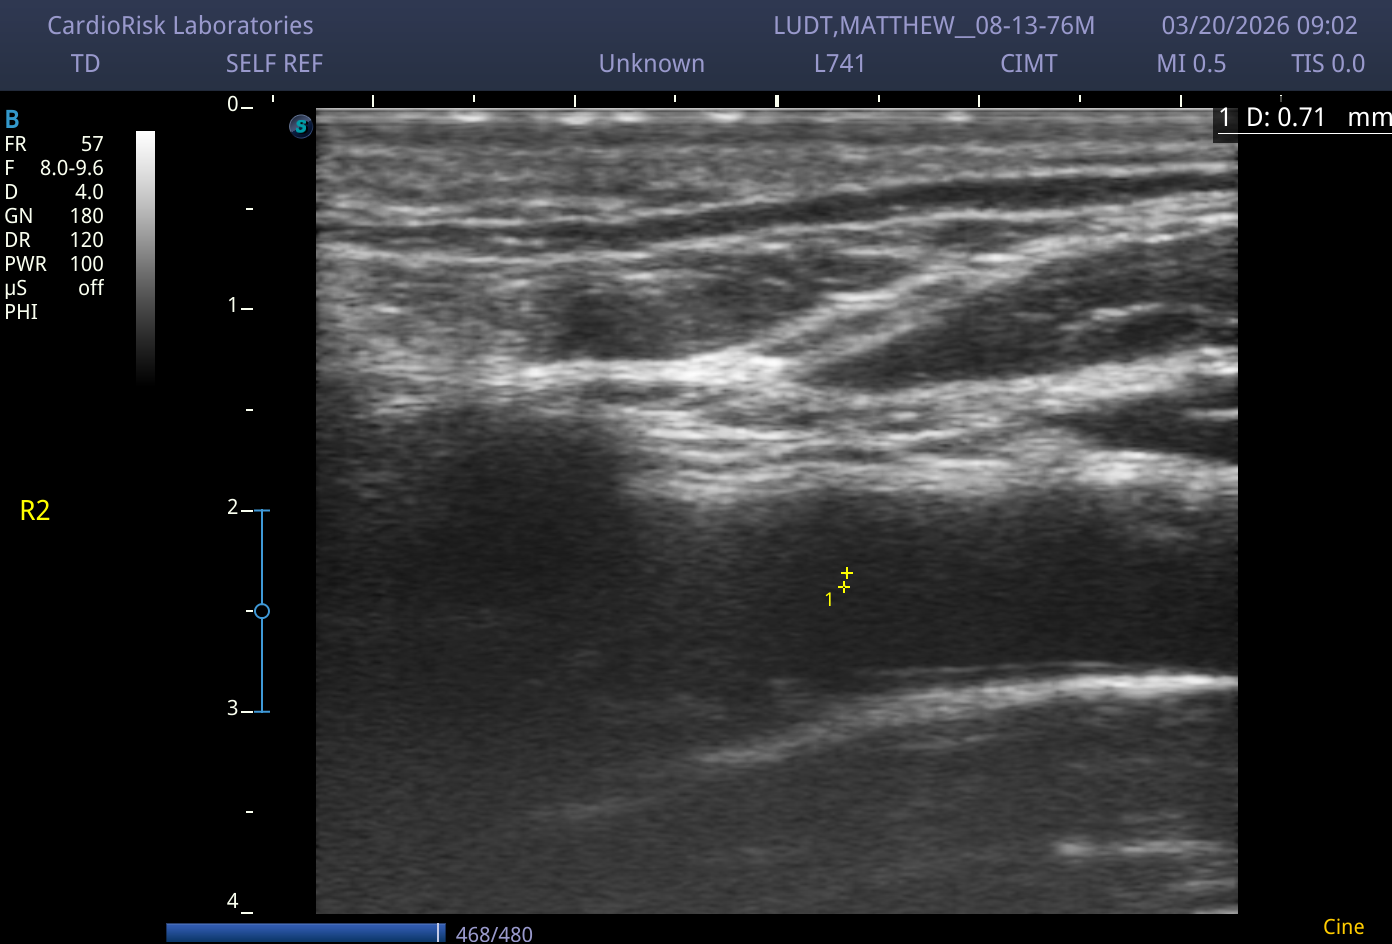Click the grayscale map bar

click(x=146, y=257)
